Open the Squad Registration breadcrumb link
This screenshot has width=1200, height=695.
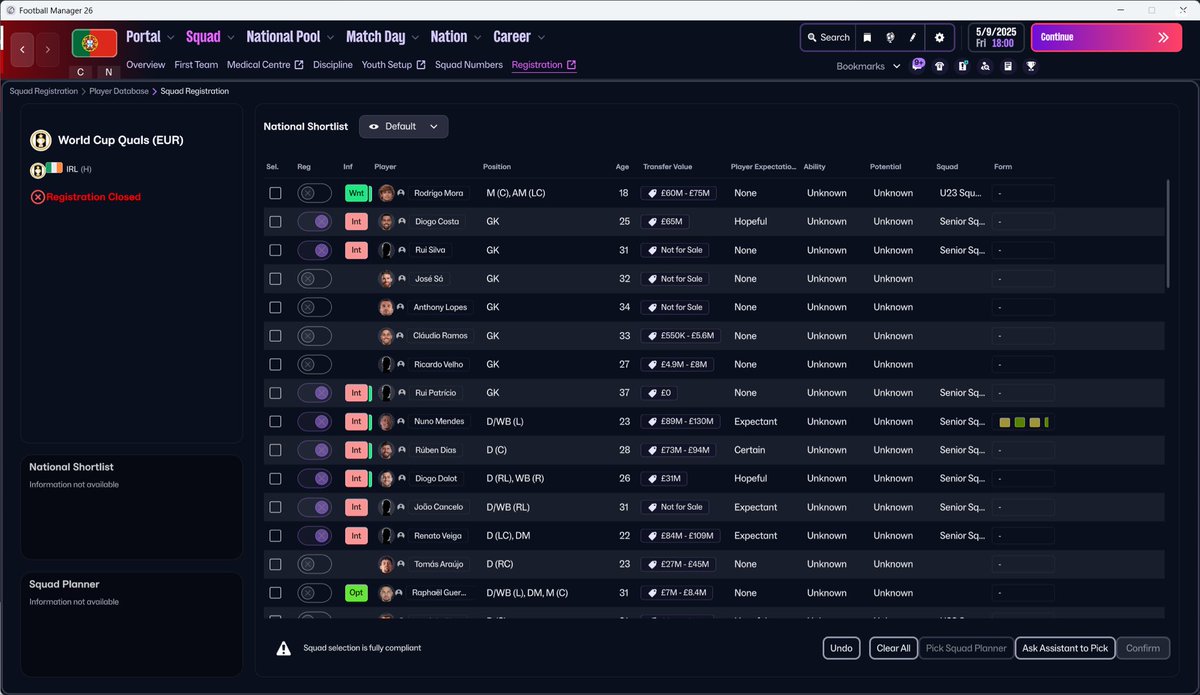pos(44,91)
